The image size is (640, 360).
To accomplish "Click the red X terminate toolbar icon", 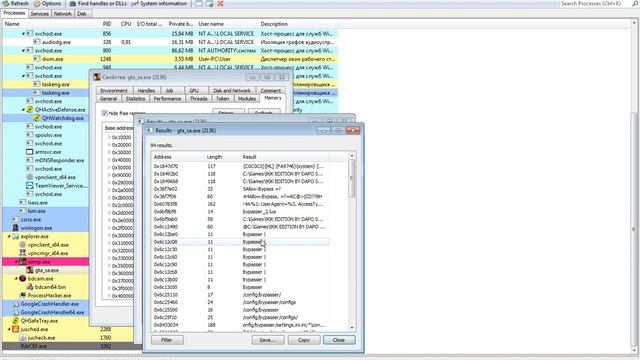I will (220, 4).
